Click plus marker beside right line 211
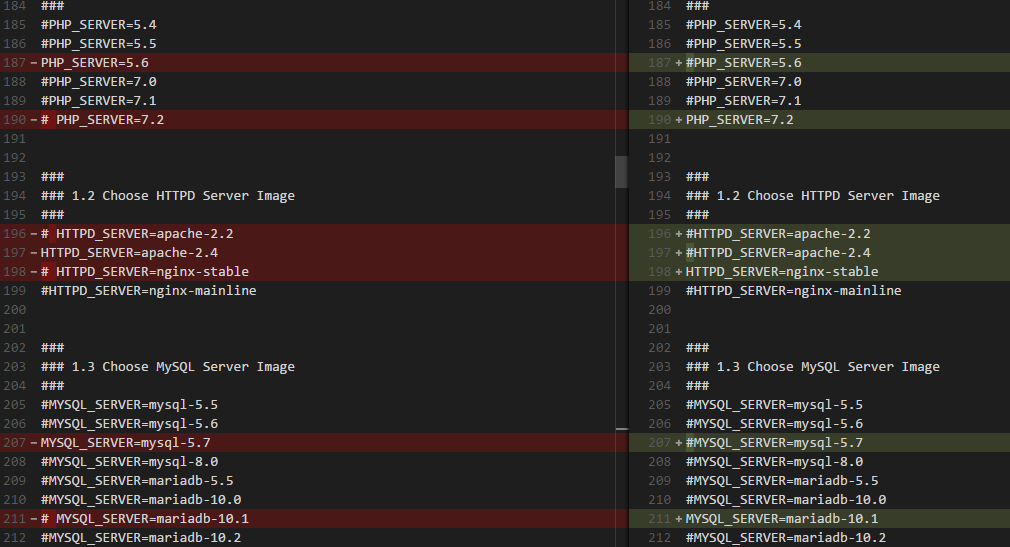Image resolution: width=1010 pixels, height=547 pixels. click(678, 519)
